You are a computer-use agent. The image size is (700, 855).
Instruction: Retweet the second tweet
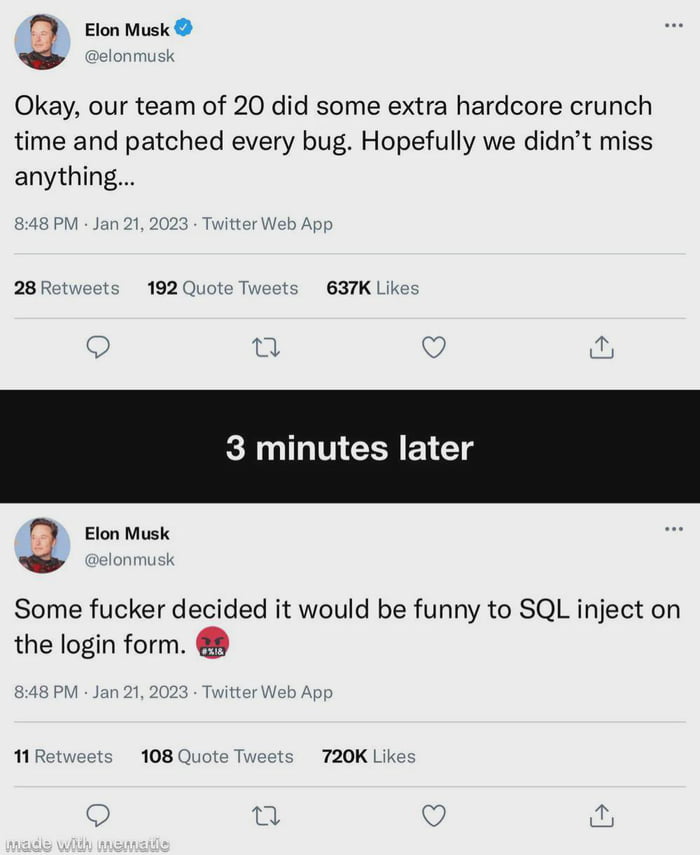[x=266, y=815]
